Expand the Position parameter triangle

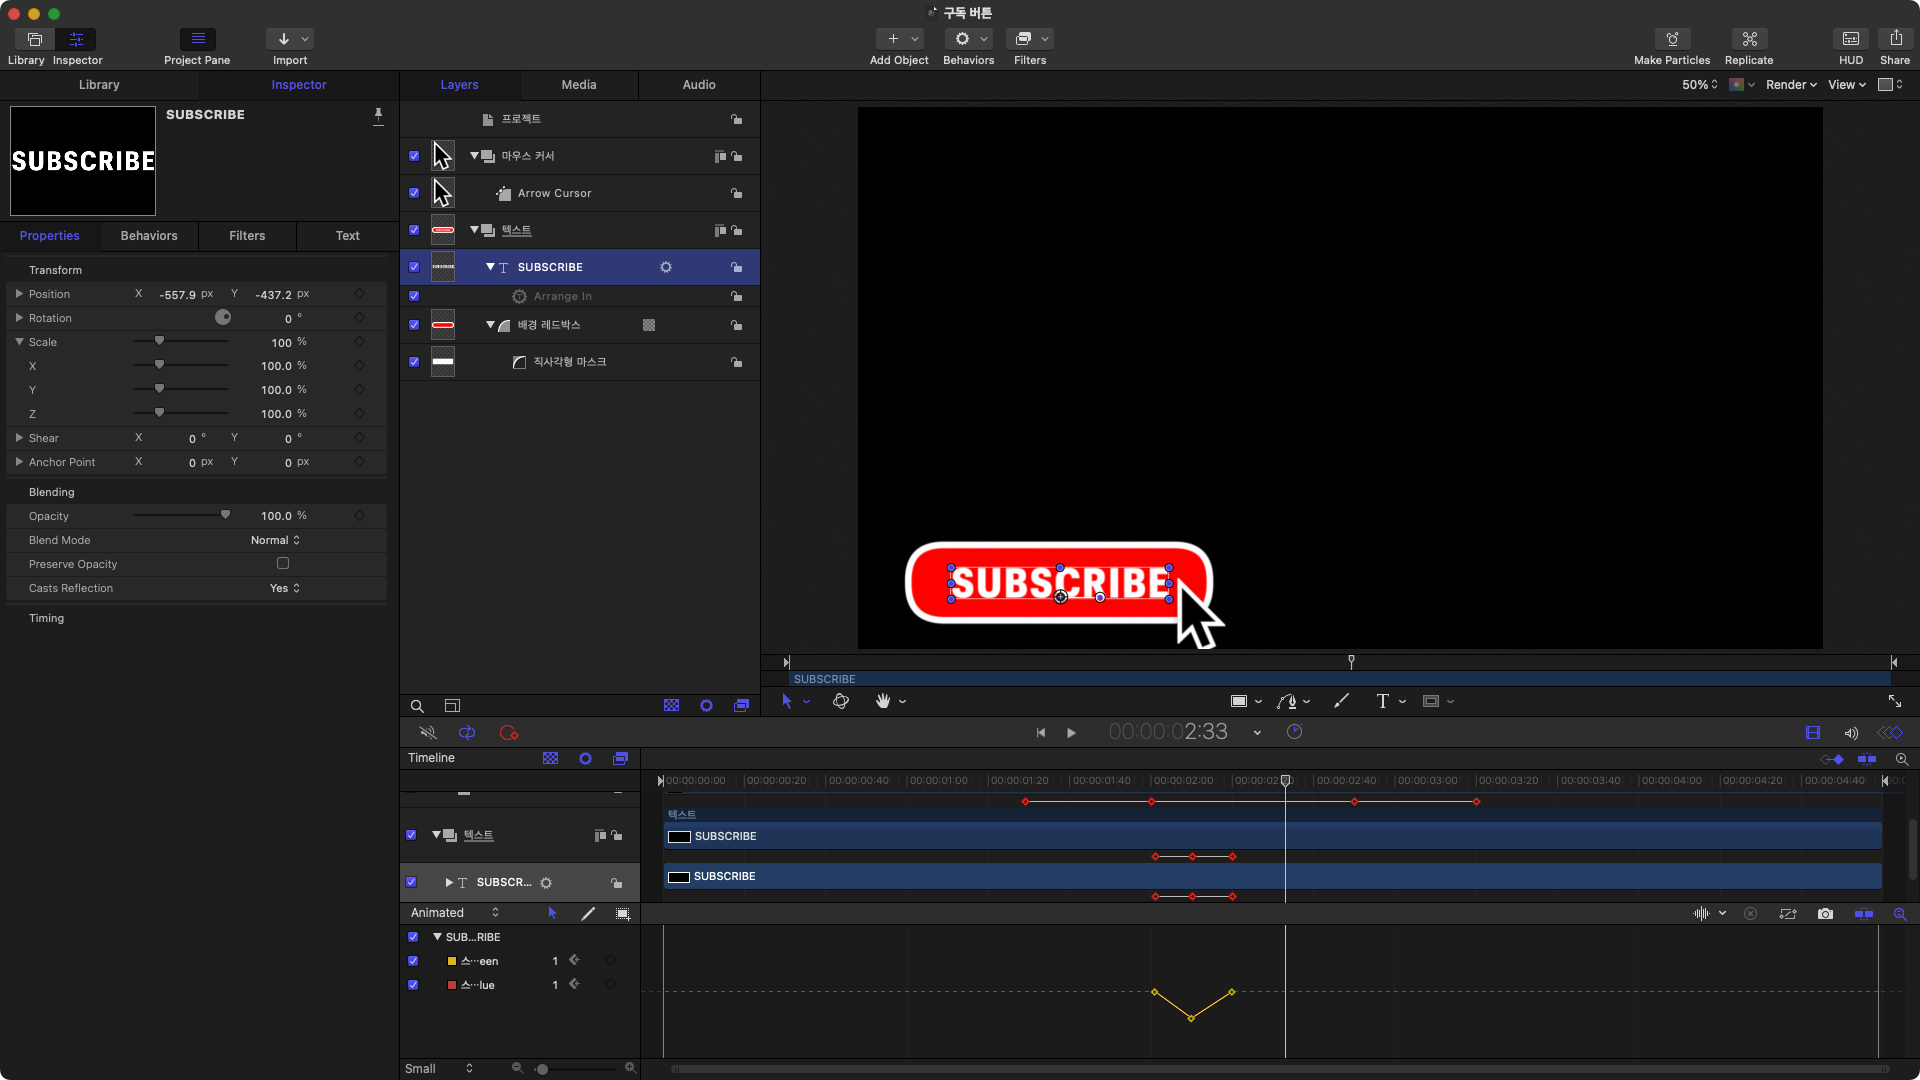coord(19,294)
